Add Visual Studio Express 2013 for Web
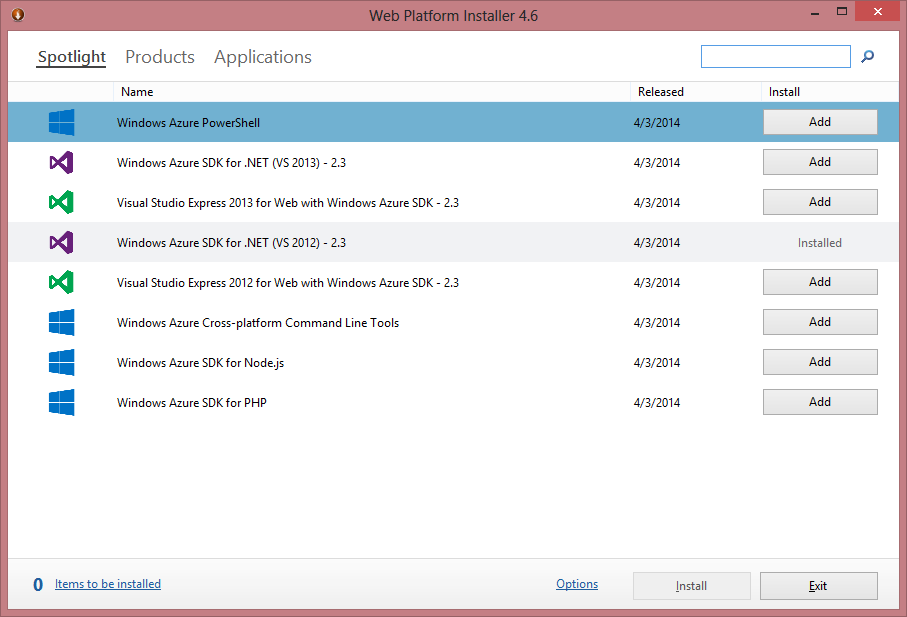This screenshot has height=617, width=907. pos(820,202)
